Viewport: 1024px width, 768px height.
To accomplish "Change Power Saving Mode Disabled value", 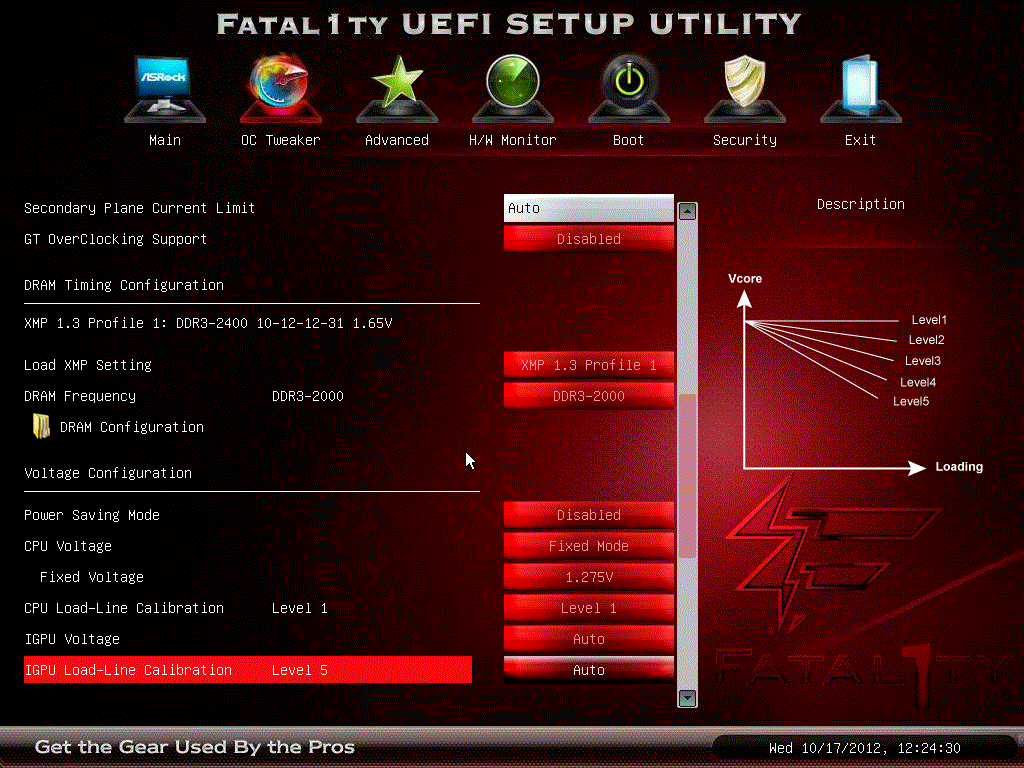I will coord(588,515).
